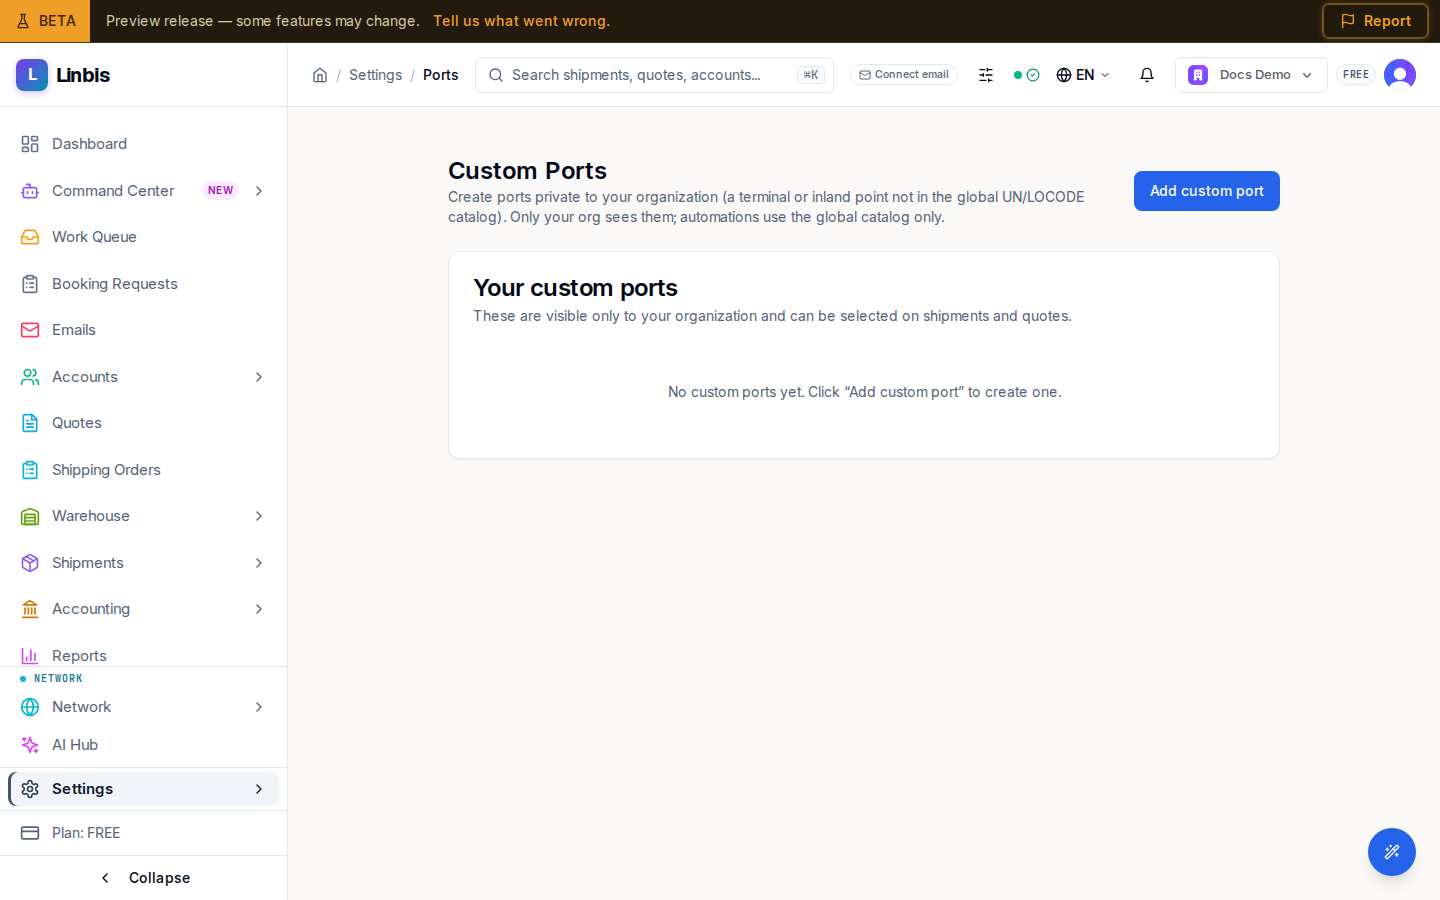This screenshot has width=1440, height=900.
Task: Click the Report button in beta banner
Action: 1375,21
